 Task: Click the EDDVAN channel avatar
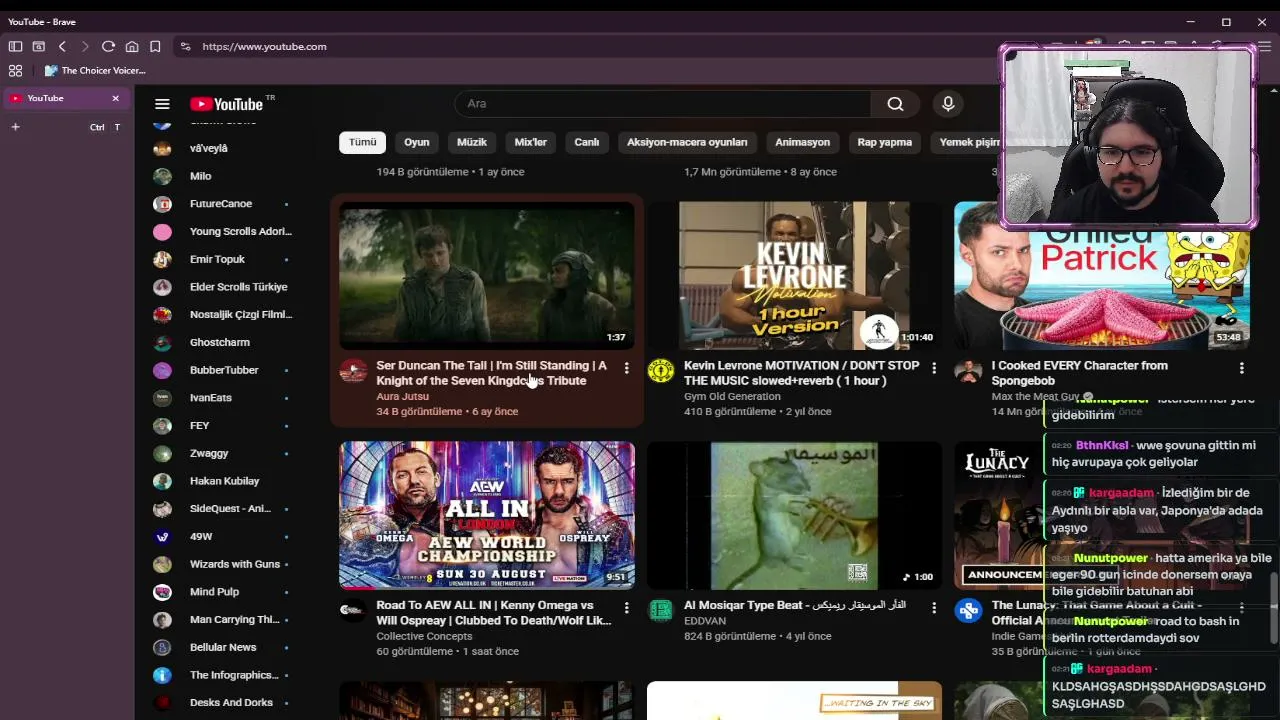click(x=660, y=611)
